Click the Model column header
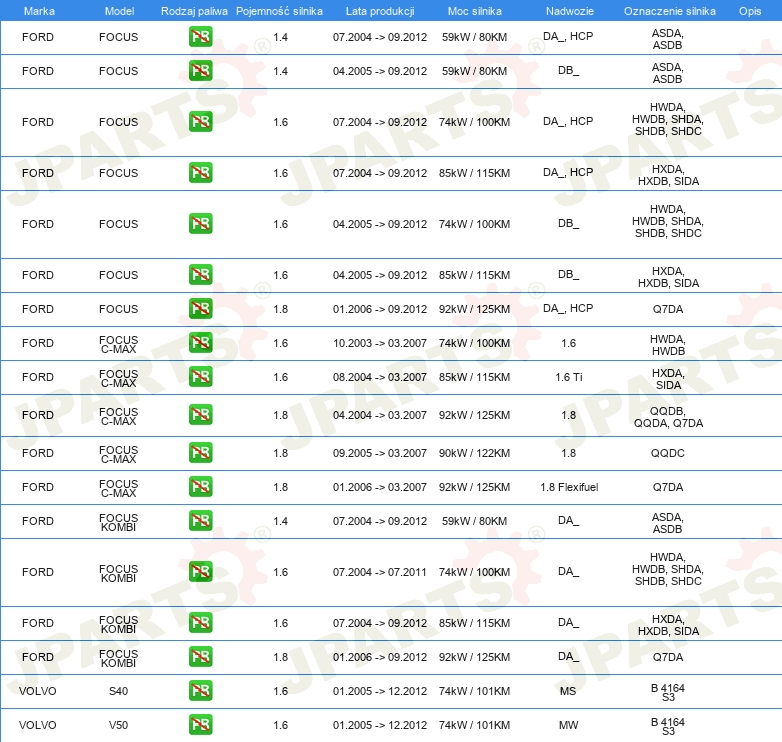782x742 pixels. 119,11
